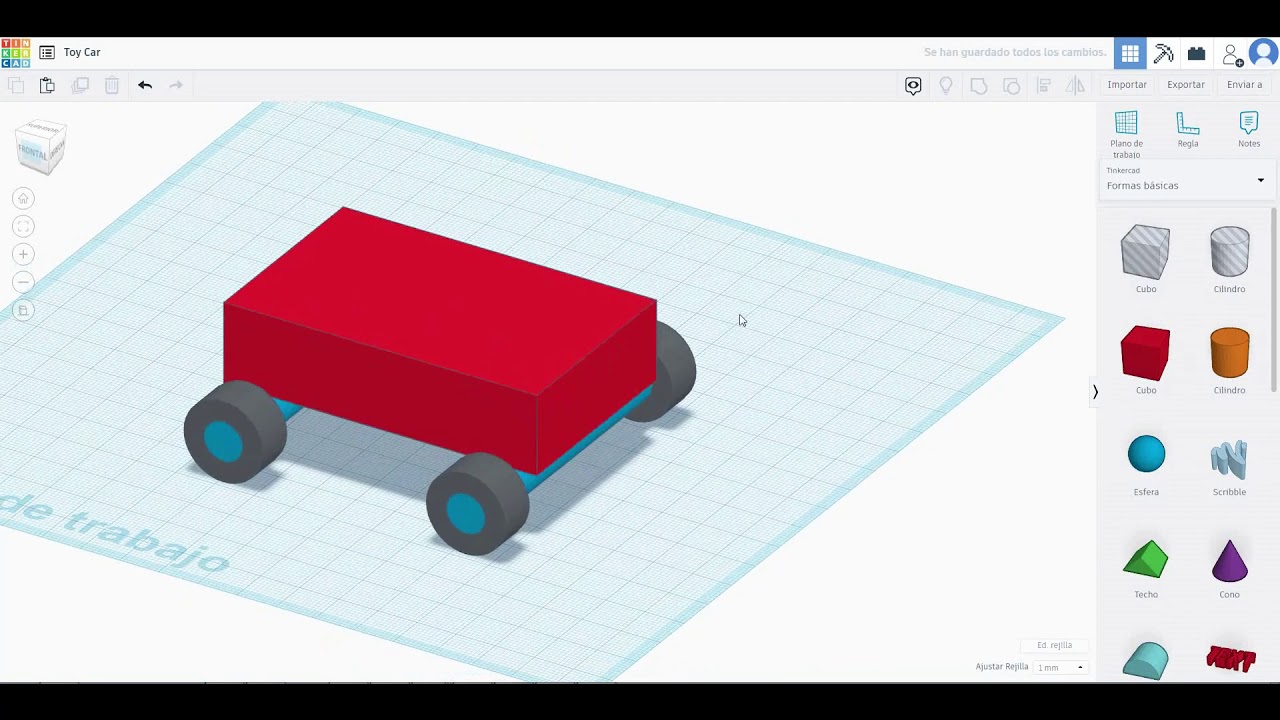Open the user profile avatar
The height and width of the screenshot is (720, 1280).
(1263, 53)
